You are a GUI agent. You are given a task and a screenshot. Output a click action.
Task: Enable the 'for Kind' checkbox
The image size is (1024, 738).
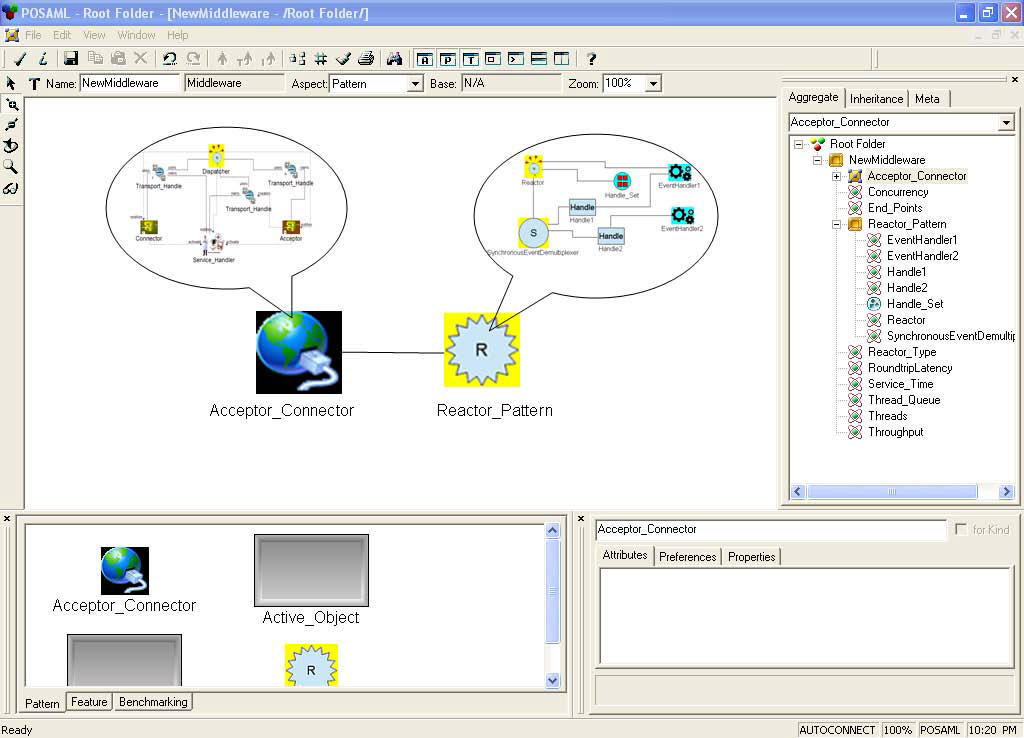[961, 530]
